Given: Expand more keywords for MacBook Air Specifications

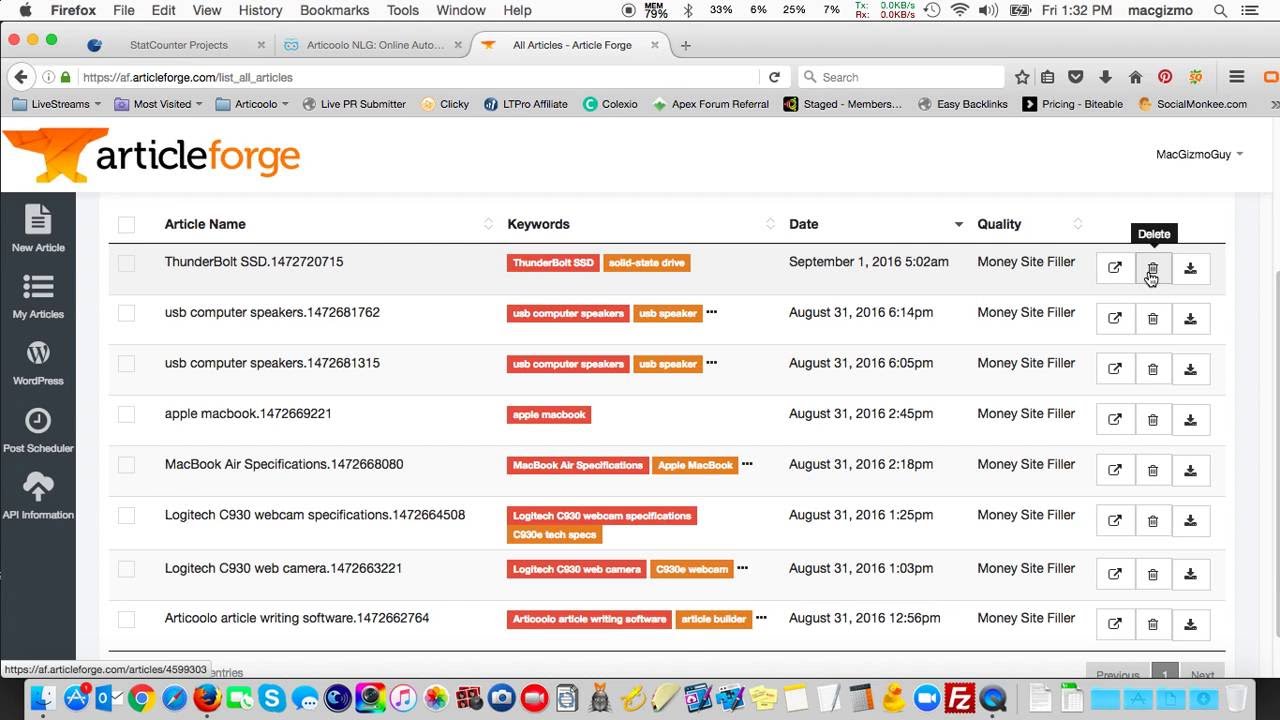Looking at the screenshot, I should 747,464.
